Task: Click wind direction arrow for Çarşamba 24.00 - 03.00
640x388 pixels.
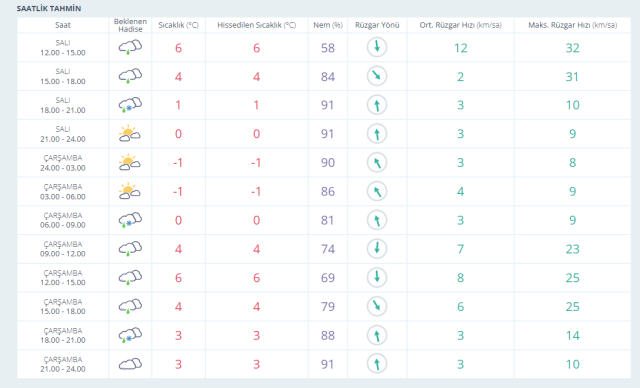Action: pos(377,162)
